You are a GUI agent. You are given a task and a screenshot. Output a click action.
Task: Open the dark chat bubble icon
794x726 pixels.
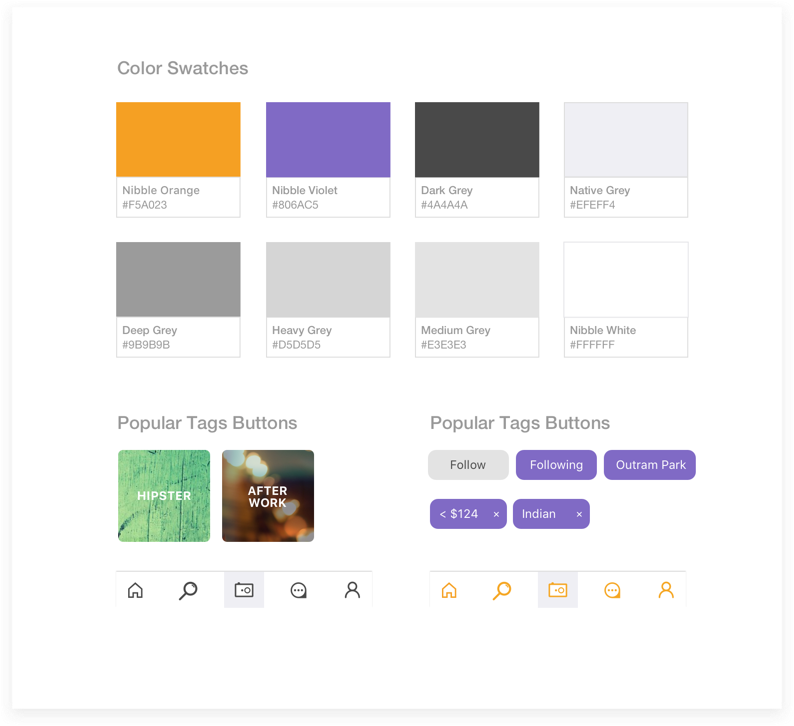(x=298, y=590)
